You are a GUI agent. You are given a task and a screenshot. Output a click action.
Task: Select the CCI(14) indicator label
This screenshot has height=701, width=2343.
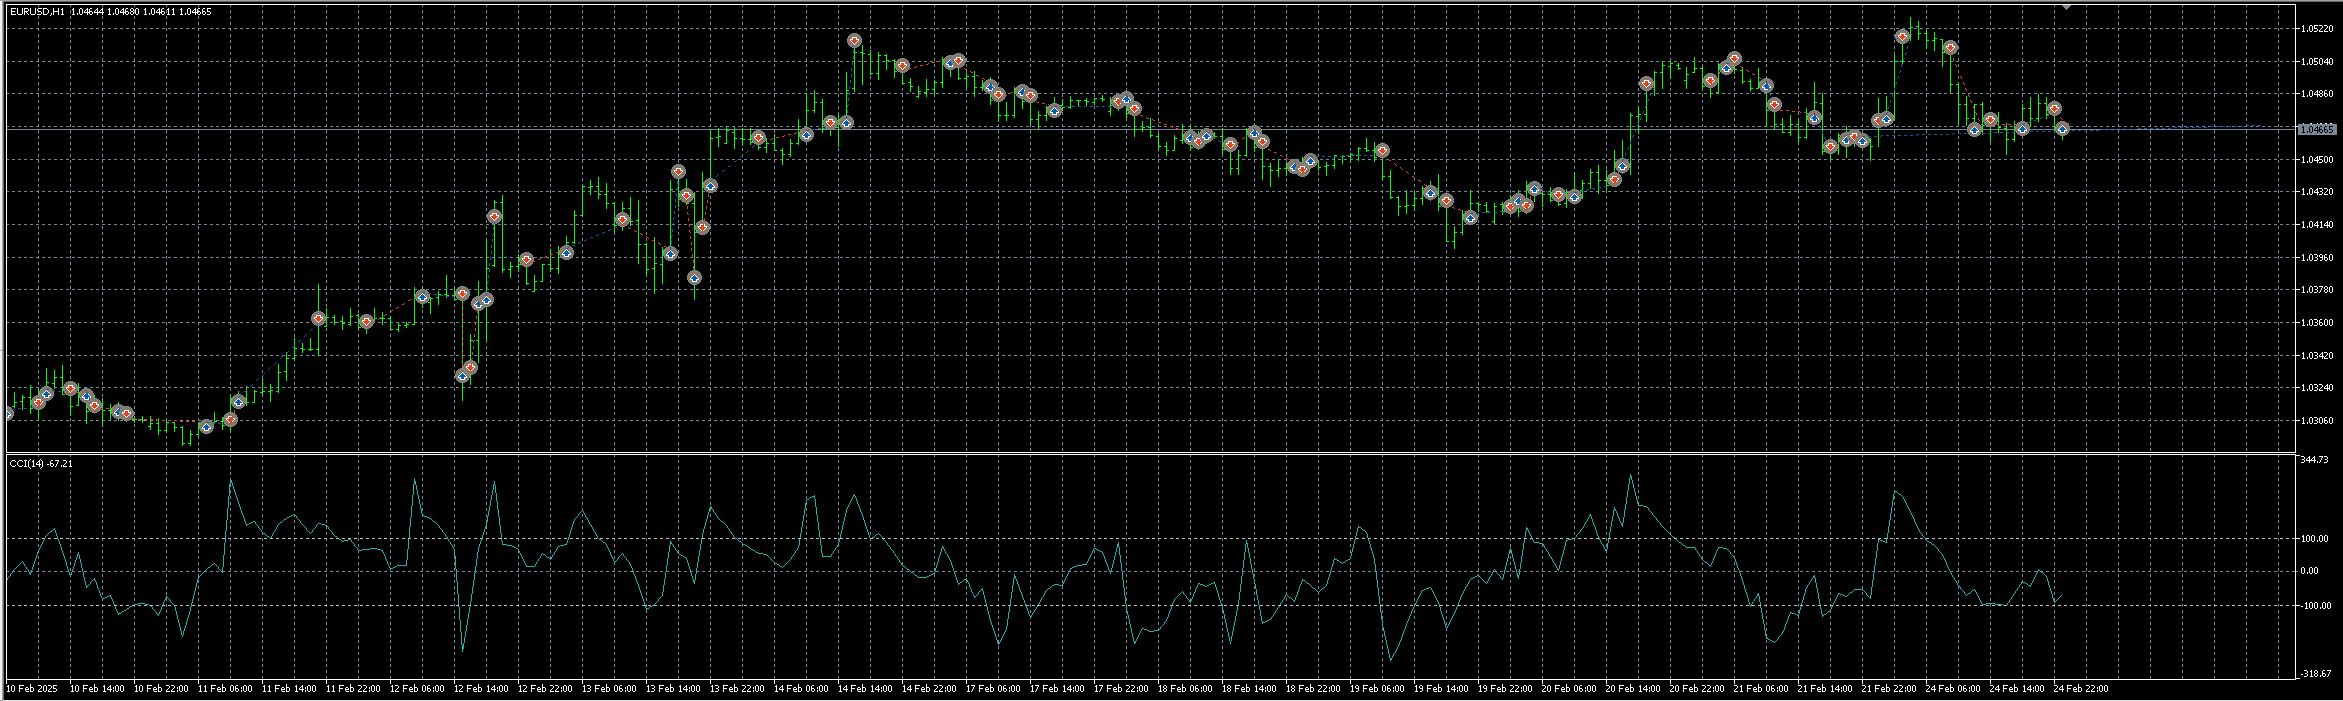tap(40, 464)
